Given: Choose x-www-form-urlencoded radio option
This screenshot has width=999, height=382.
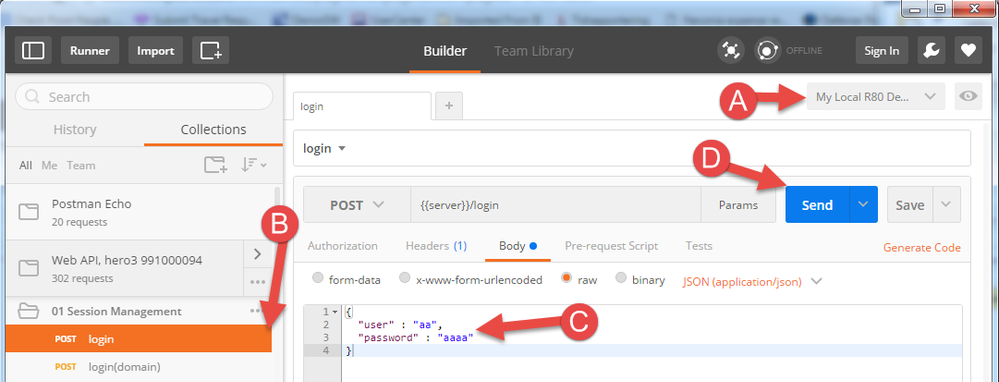Looking at the screenshot, I should click(405, 279).
